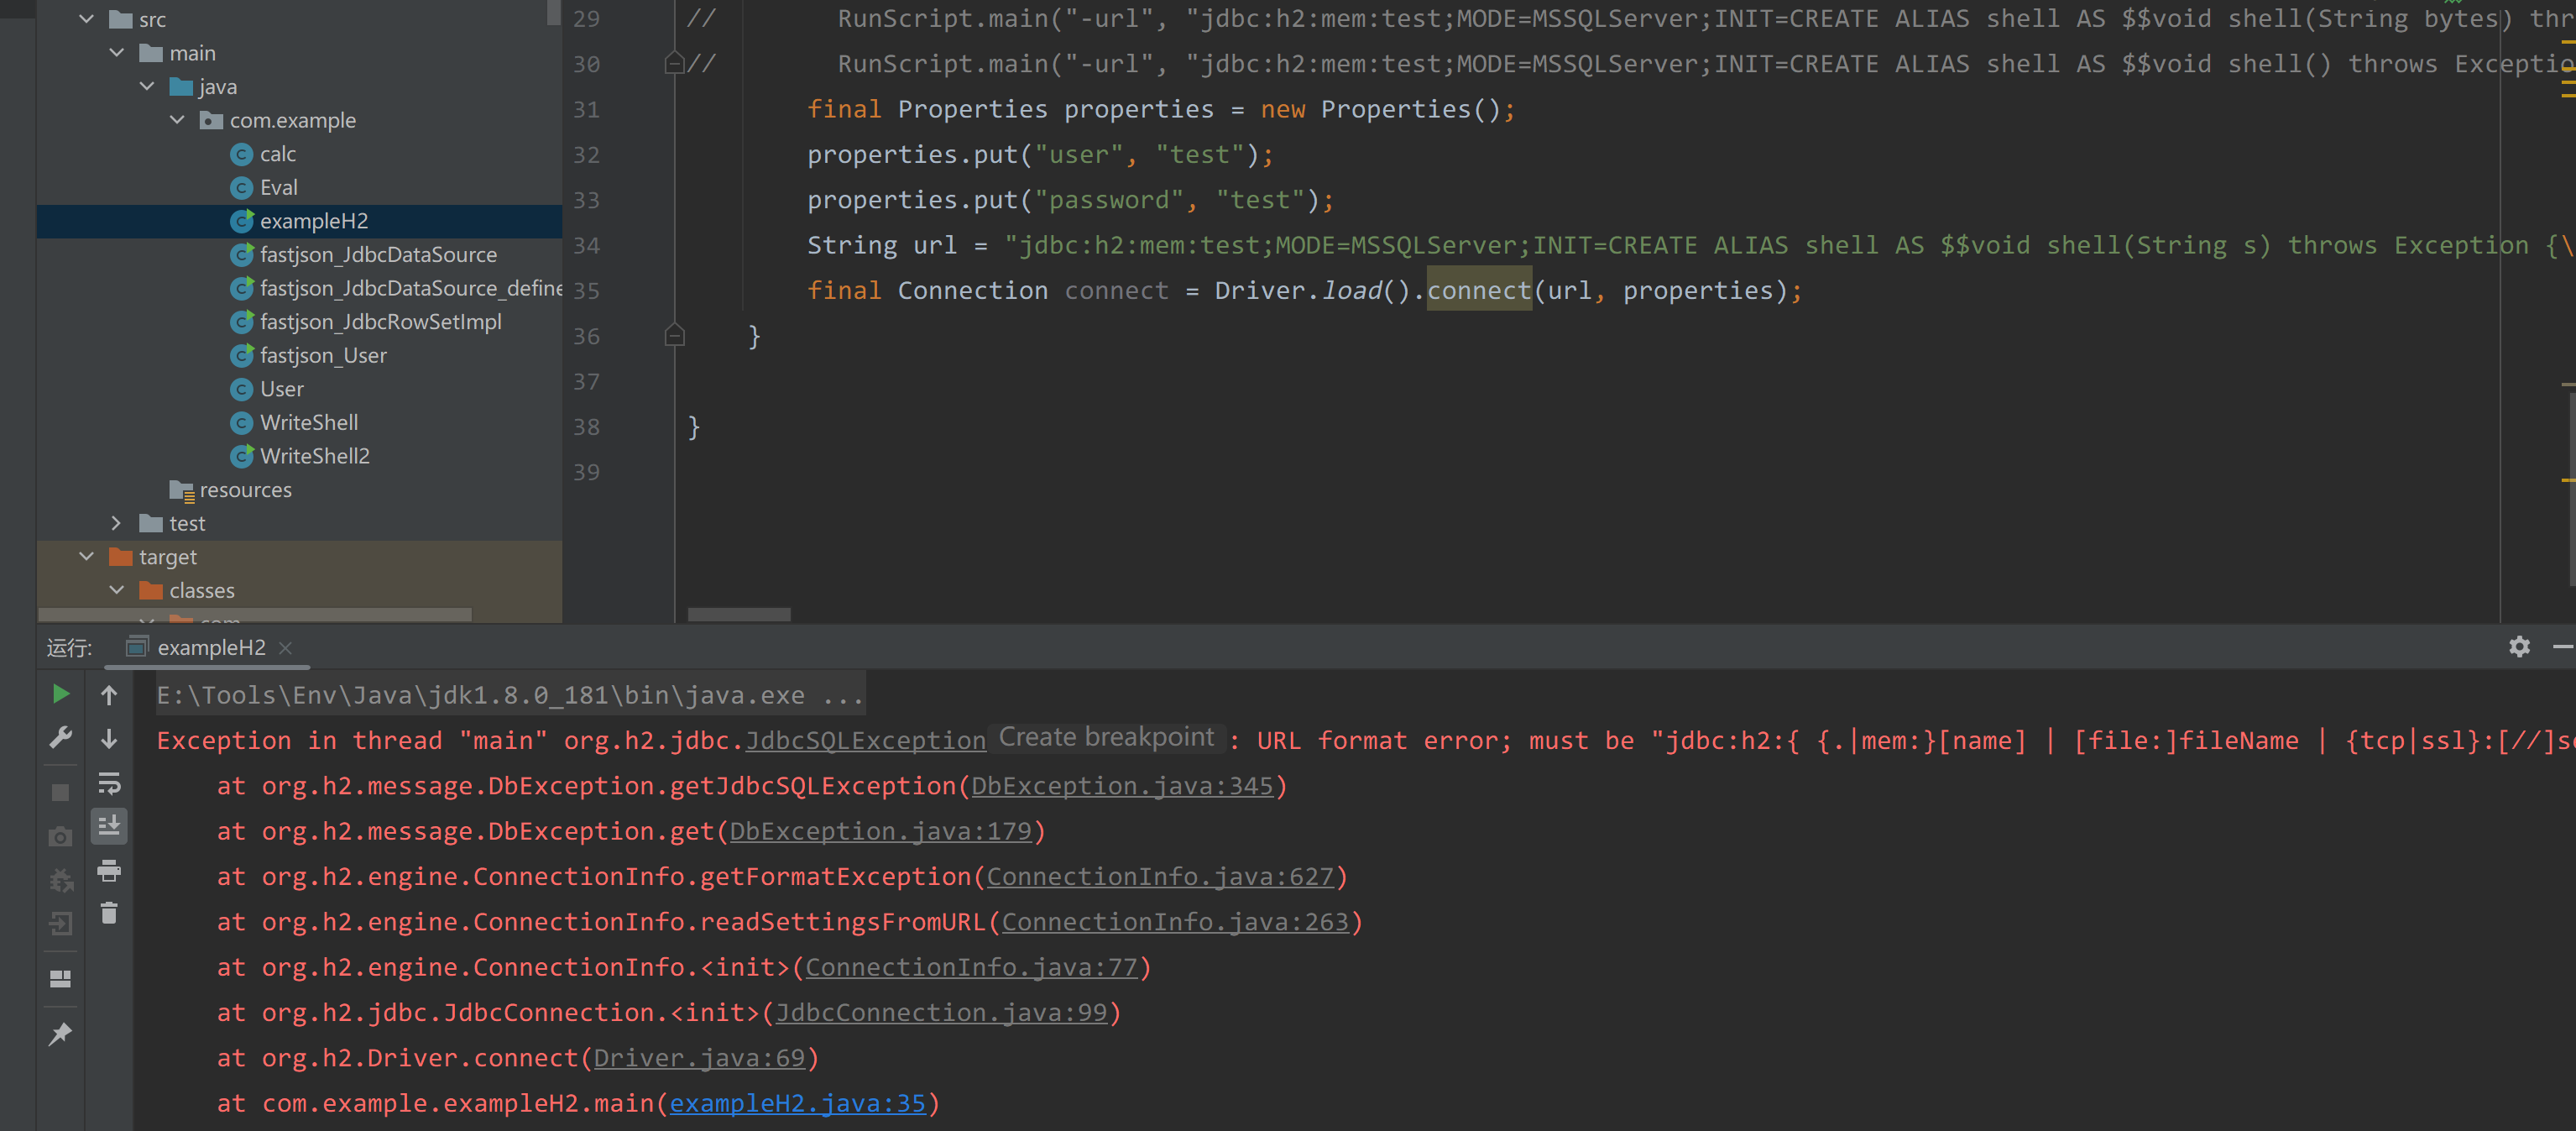Click the Print console output icon

pos(109,871)
